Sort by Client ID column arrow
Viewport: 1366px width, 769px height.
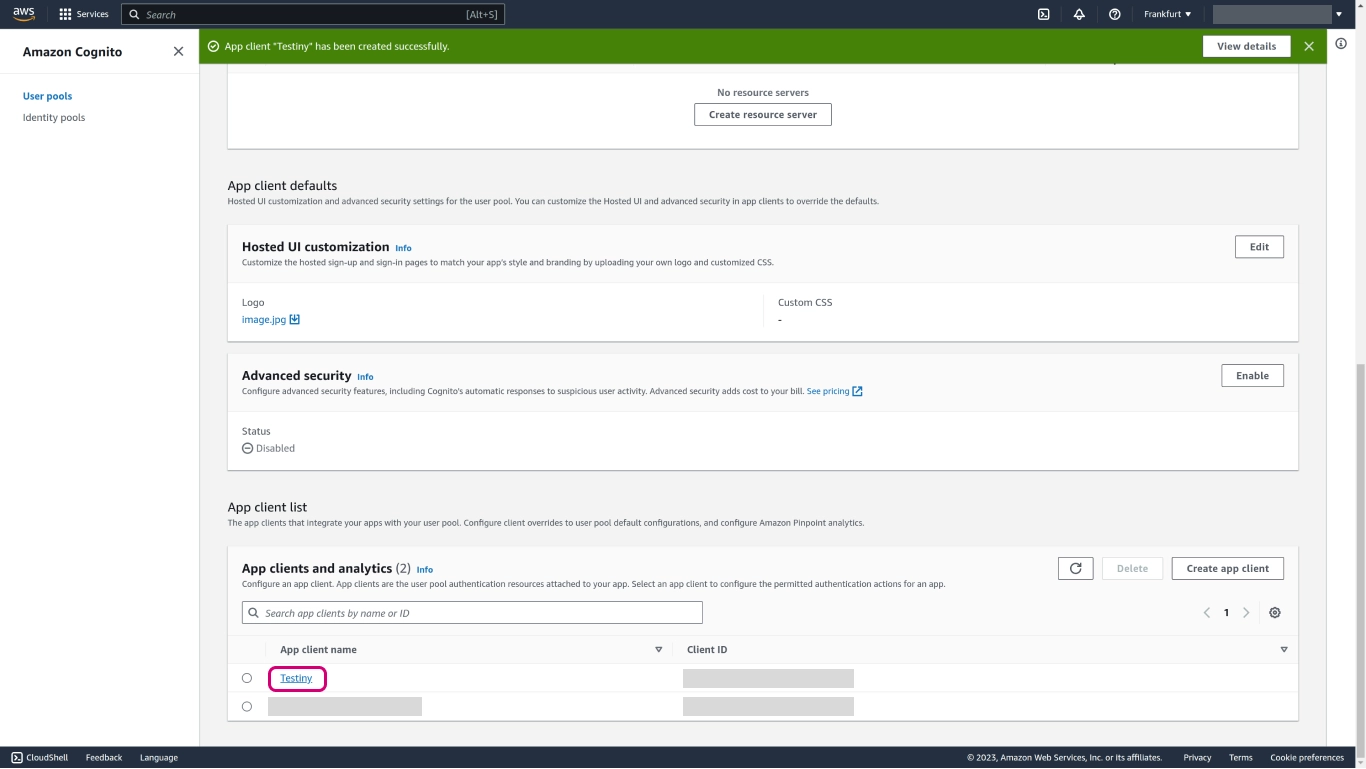[x=1283, y=650]
